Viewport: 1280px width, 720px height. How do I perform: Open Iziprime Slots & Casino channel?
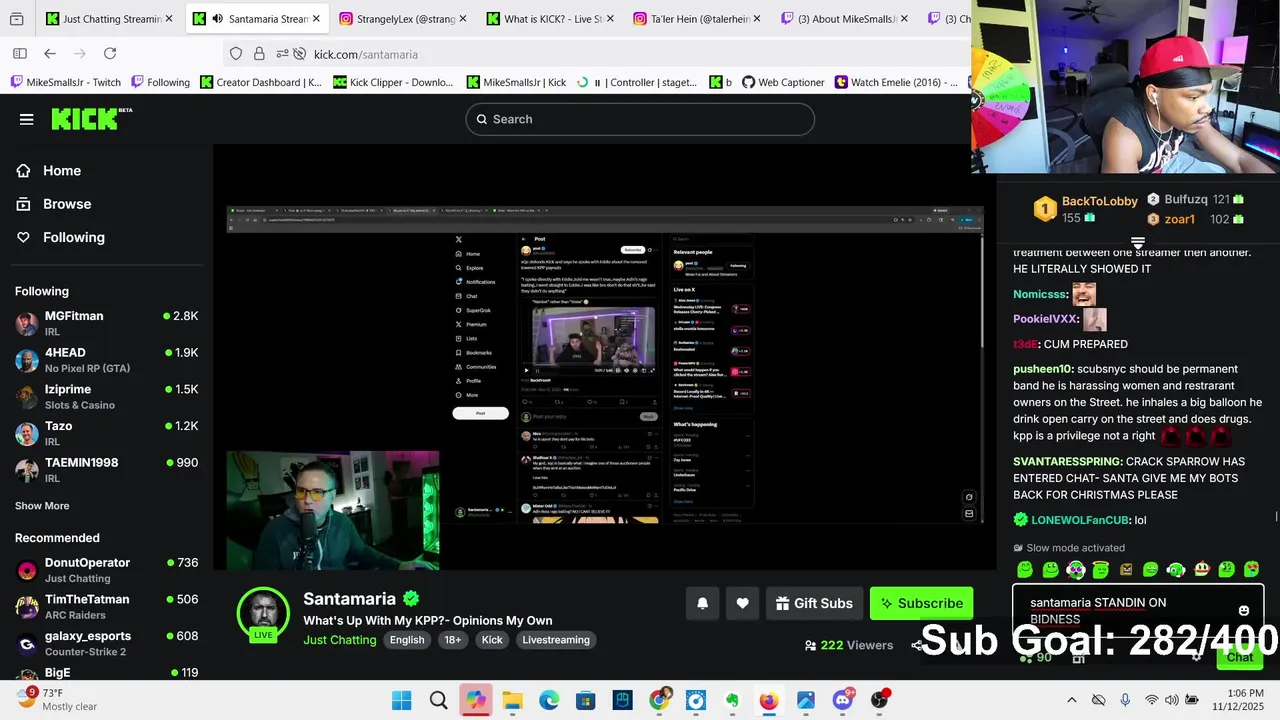(107, 397)
